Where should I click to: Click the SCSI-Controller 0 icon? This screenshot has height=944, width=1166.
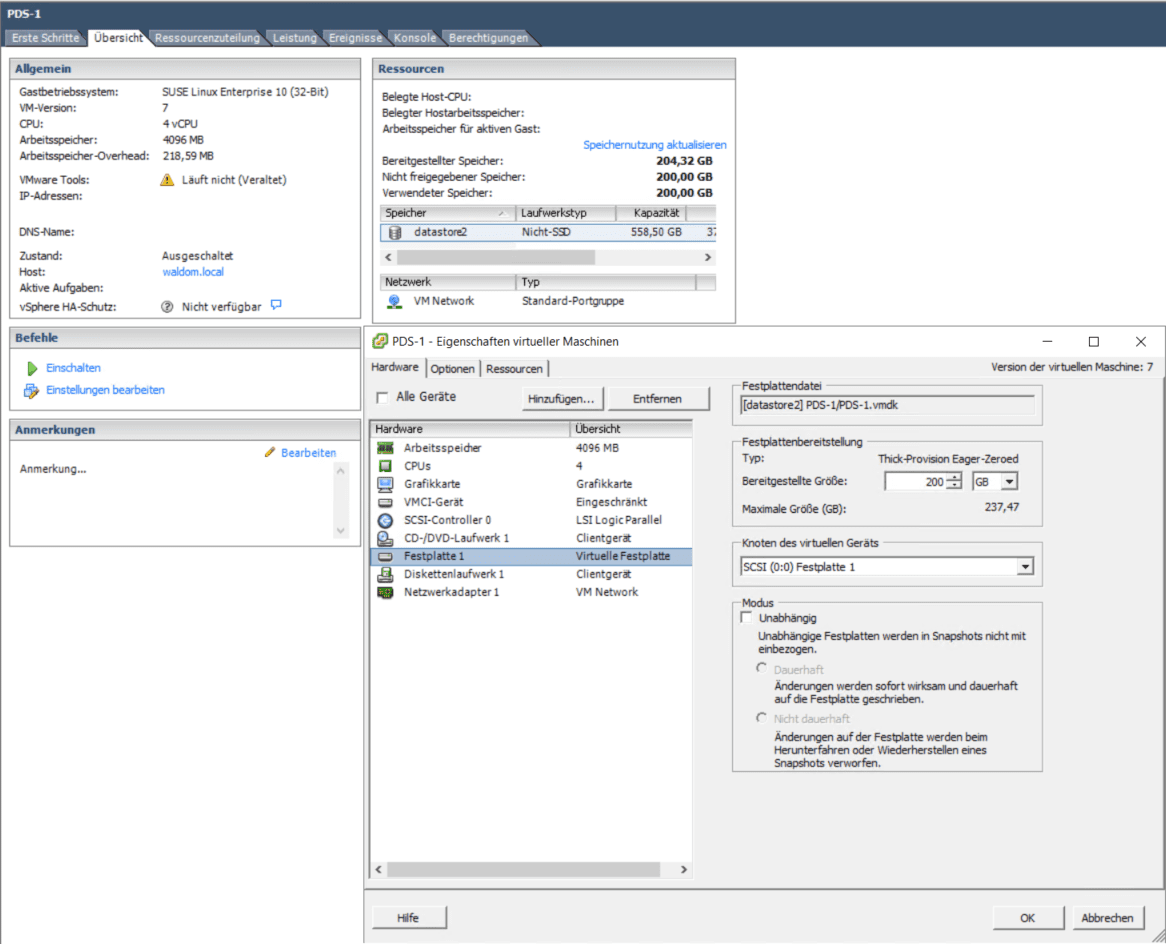coord(385,520)
